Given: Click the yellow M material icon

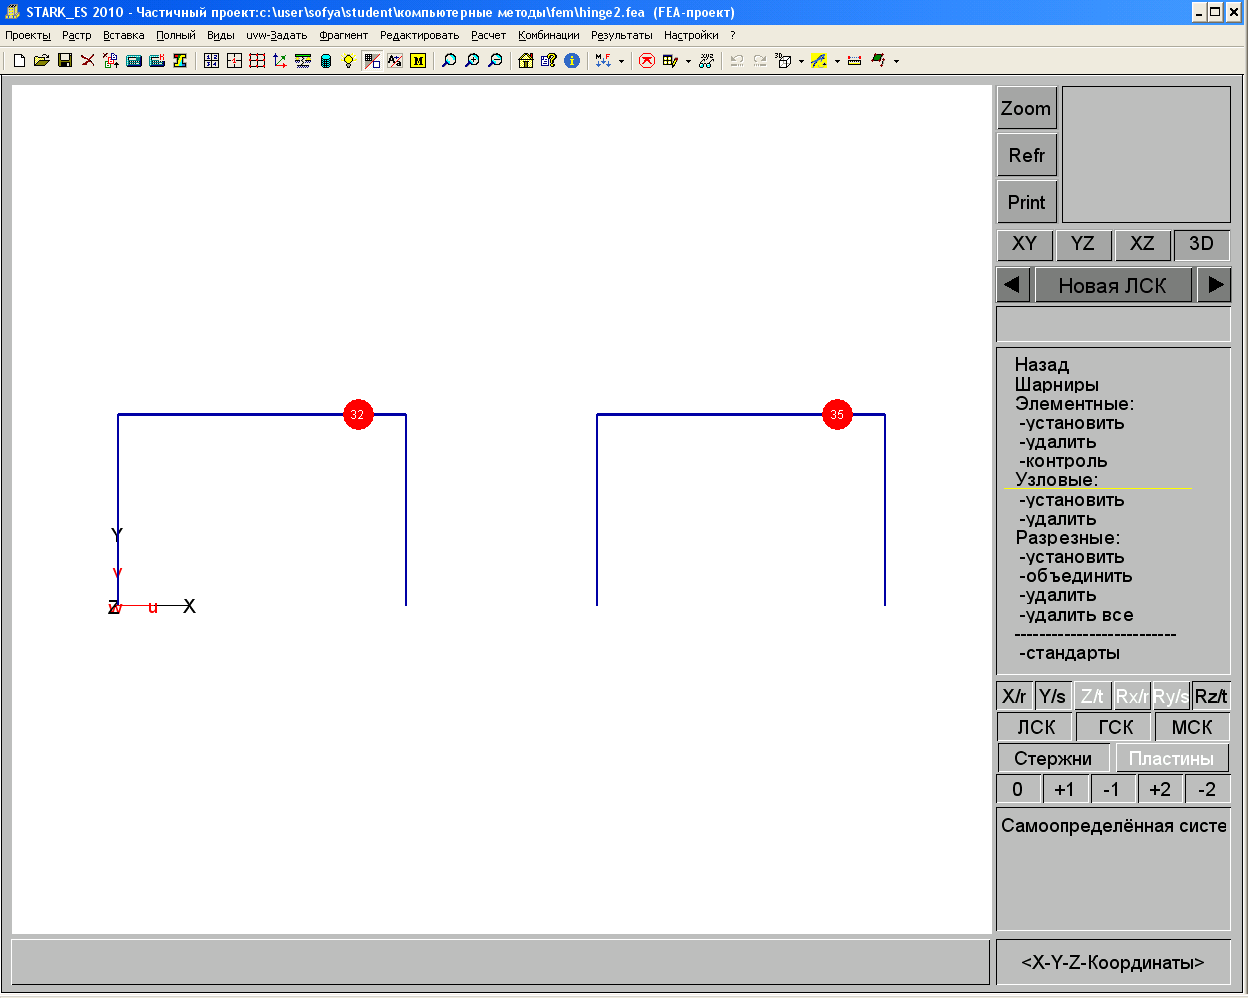Looking at the screenshot, I should pyautogui.click(x=418, y=61).
